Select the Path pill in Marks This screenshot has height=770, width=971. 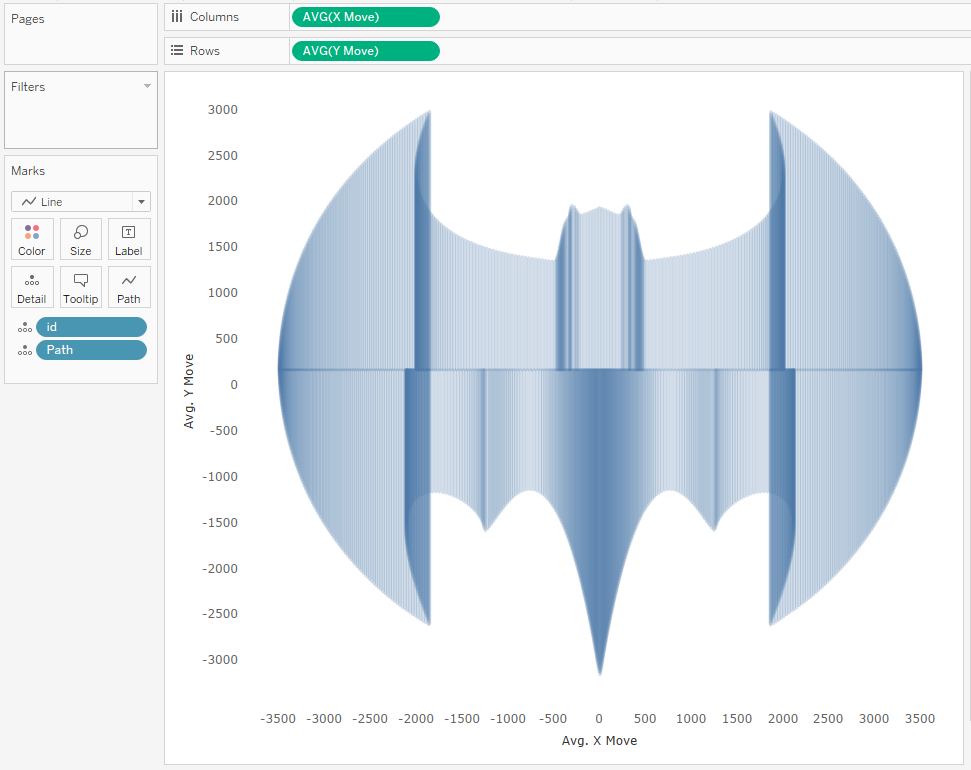tap(92, 350)
